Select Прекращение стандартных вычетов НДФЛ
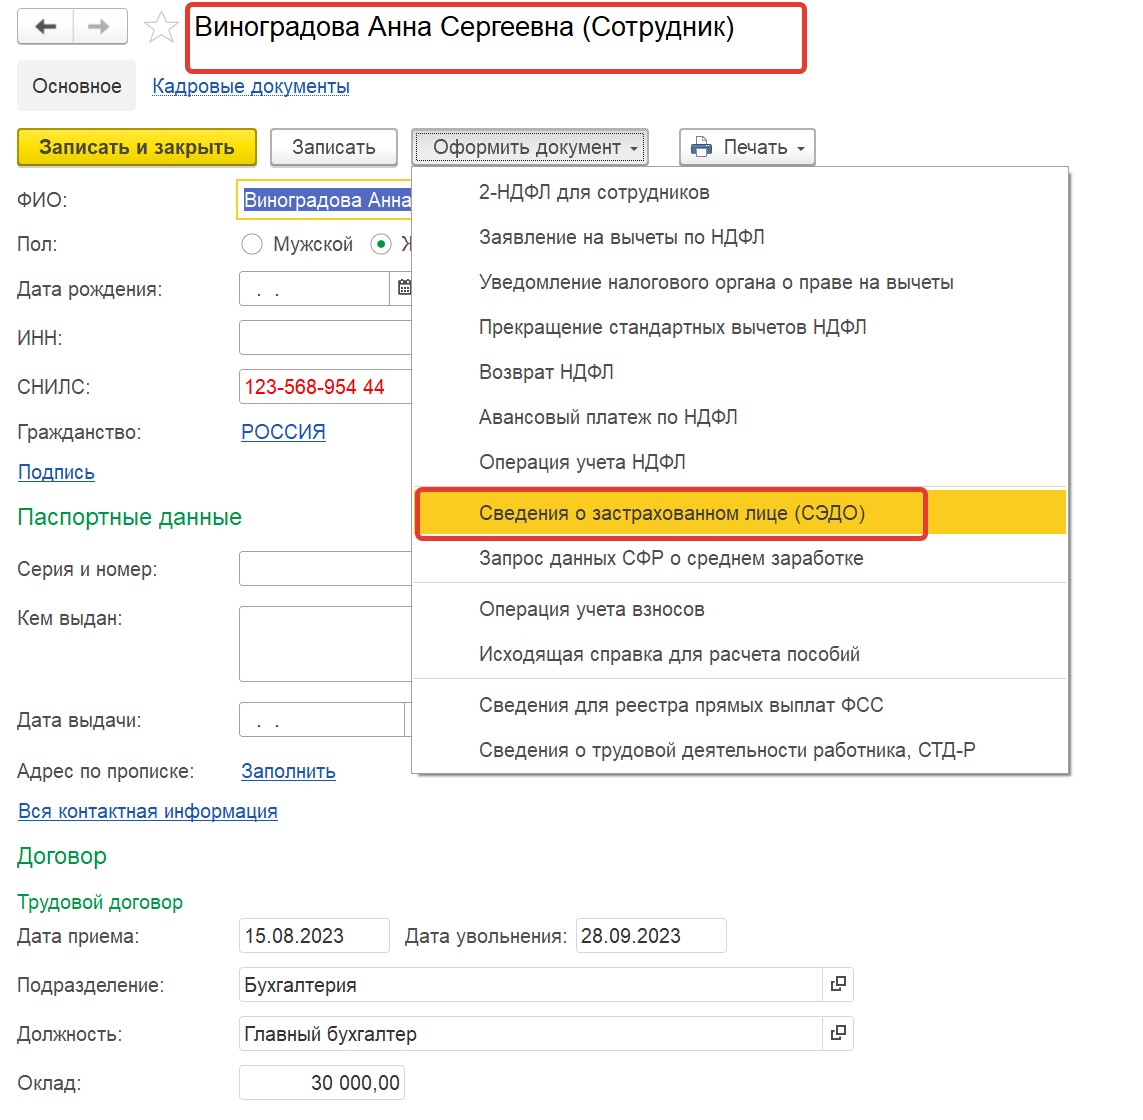Image resolution: width=1143 pixels, height=1120 pixels. click(740, 327)
